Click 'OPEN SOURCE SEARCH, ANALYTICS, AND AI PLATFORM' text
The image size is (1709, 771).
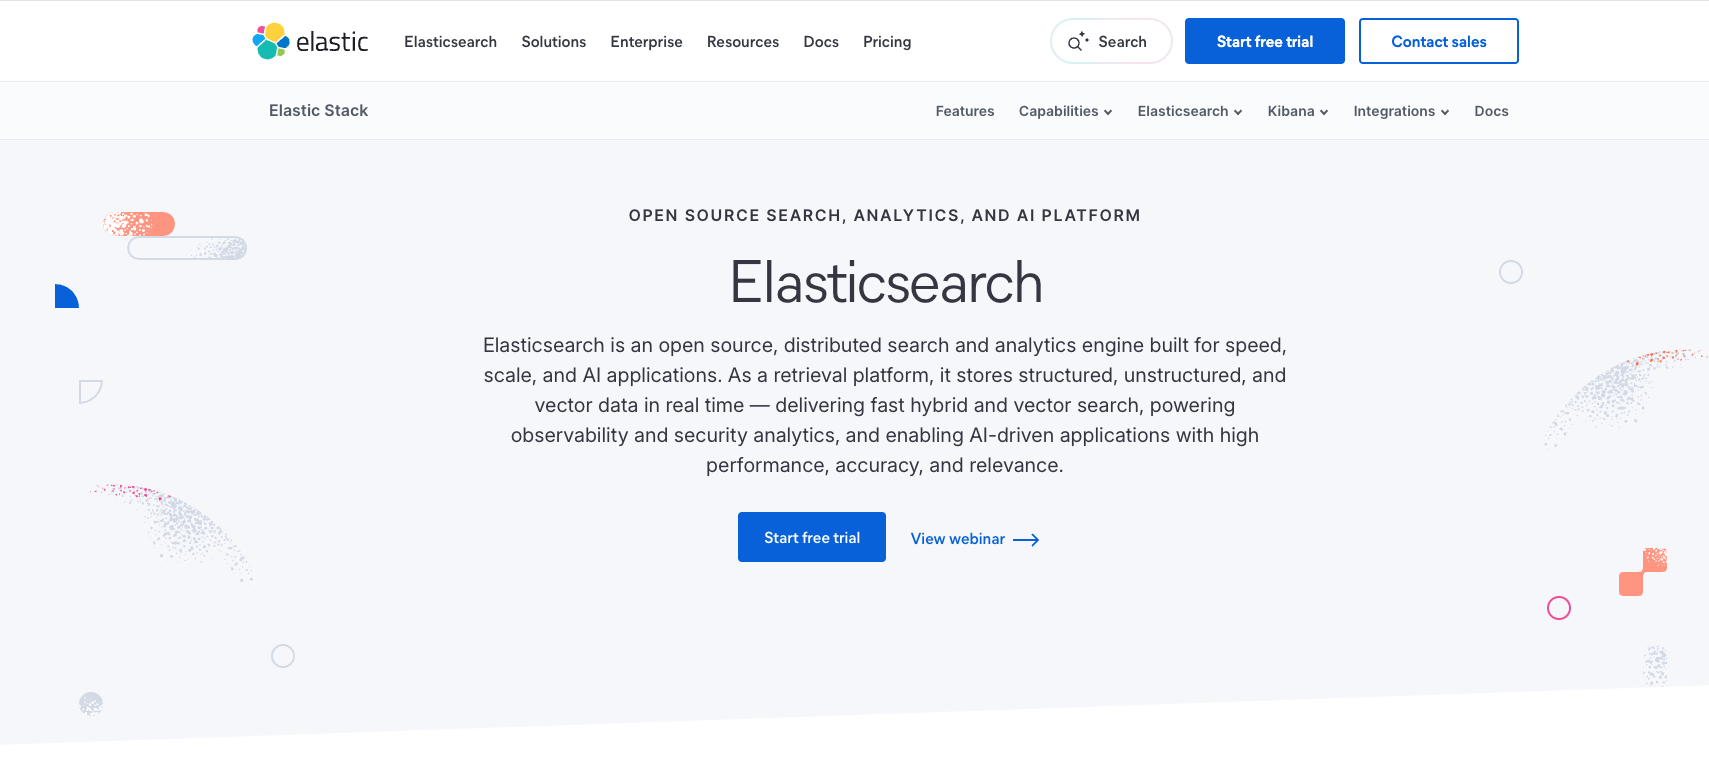pos(884,215)
